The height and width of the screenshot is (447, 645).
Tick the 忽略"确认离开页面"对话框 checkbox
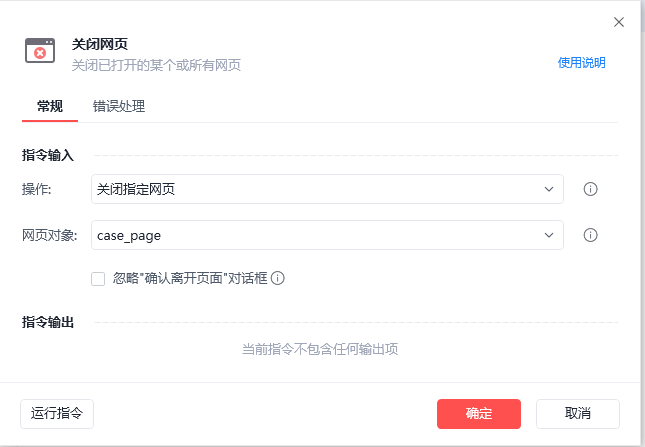click(98, 279)
